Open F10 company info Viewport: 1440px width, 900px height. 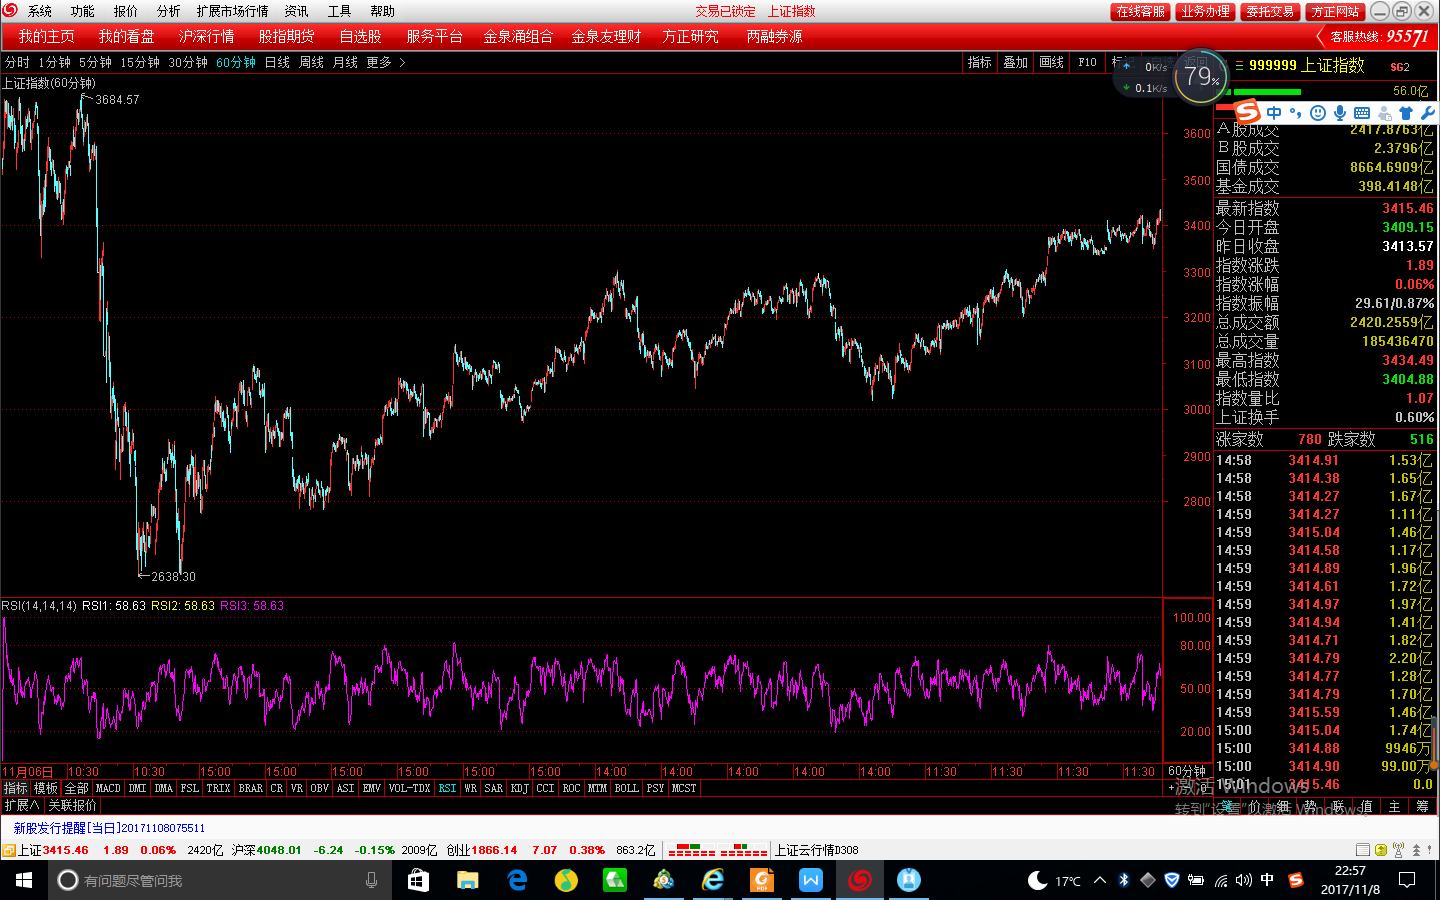coord(1087,62)
